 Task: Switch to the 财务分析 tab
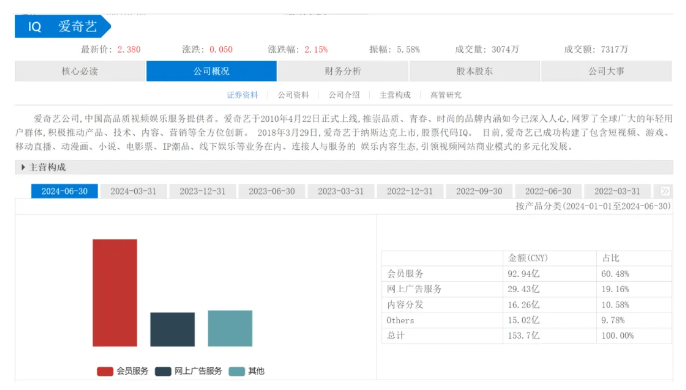click(343, 71)
